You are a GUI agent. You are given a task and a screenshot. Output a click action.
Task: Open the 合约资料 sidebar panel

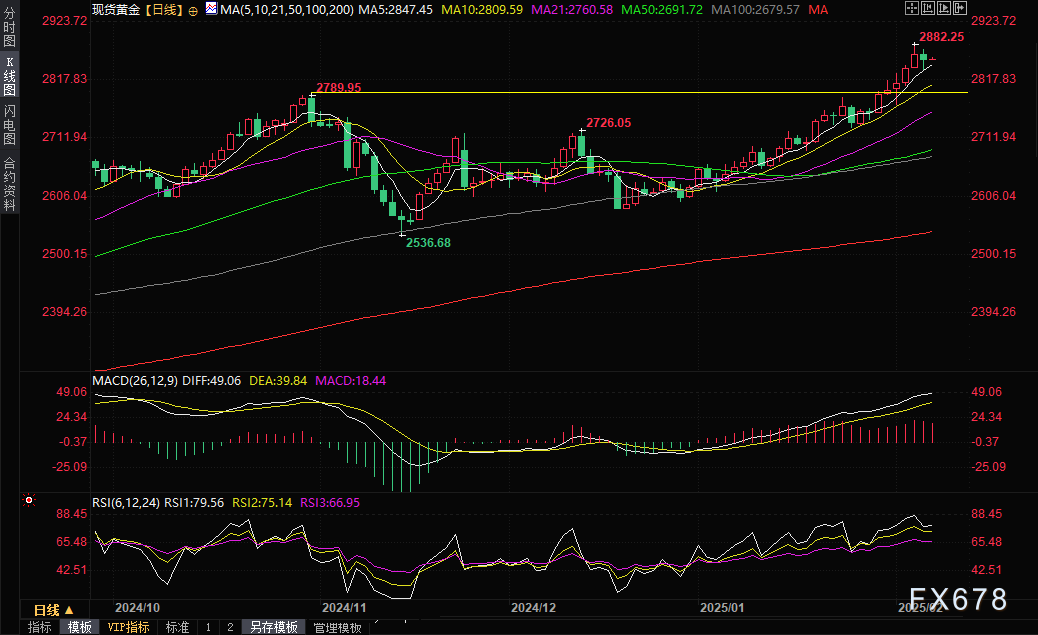tap(10, 184)
